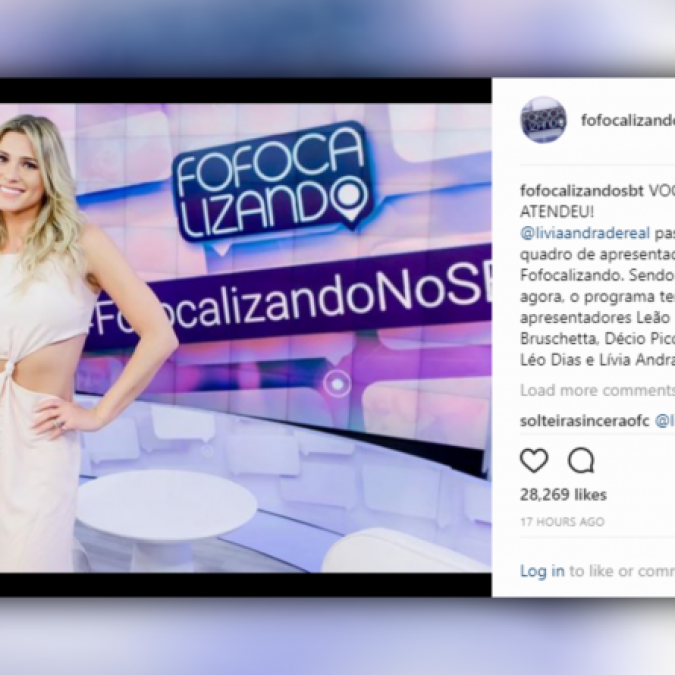Click the fofocalizando username in post header
The image size is (675, 675).
pyautogui.click(x=628, y=120)
